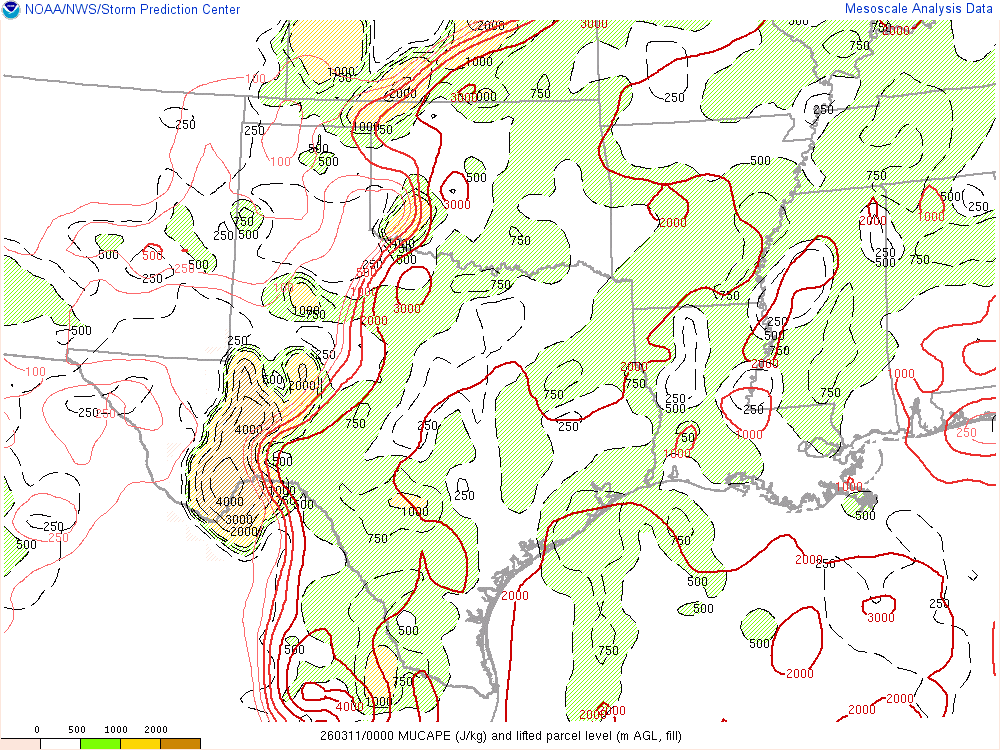Click the red 4000 contour label at bottom edge

pos(349,707)
